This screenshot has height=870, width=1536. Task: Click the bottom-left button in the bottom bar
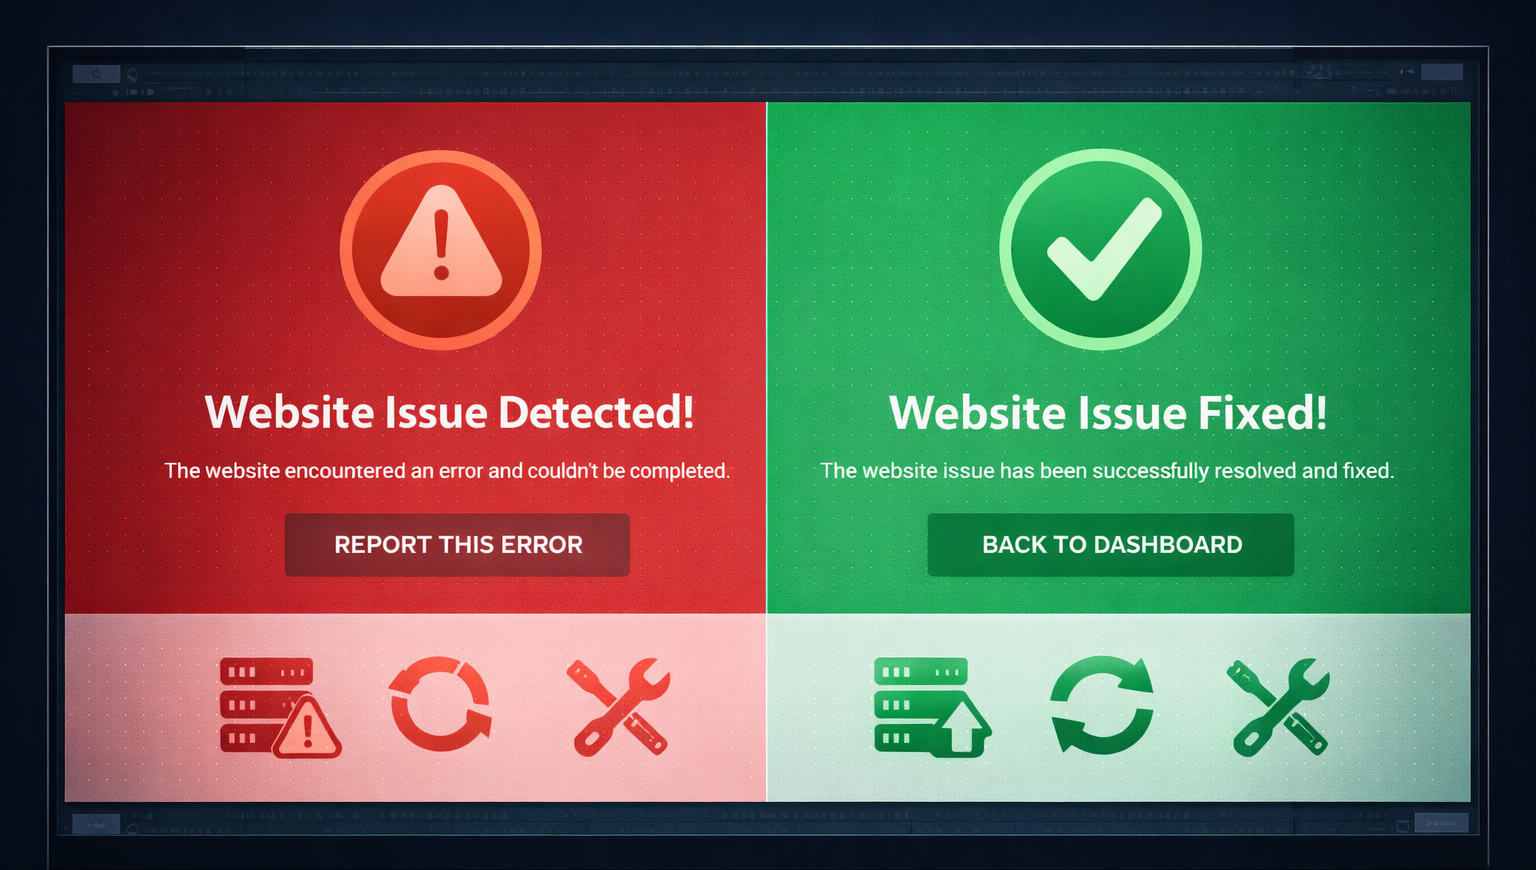[96, 825]
